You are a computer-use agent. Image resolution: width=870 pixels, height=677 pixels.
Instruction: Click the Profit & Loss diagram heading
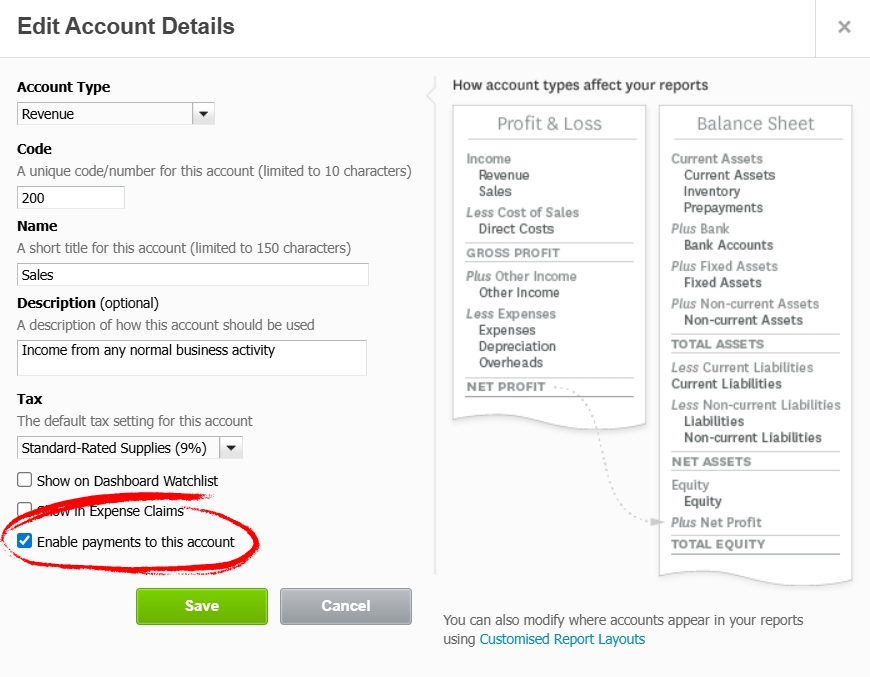pos(549,124)
